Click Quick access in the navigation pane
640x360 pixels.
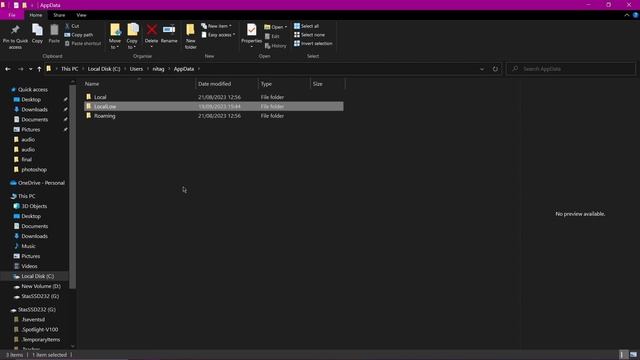(33, 89)
